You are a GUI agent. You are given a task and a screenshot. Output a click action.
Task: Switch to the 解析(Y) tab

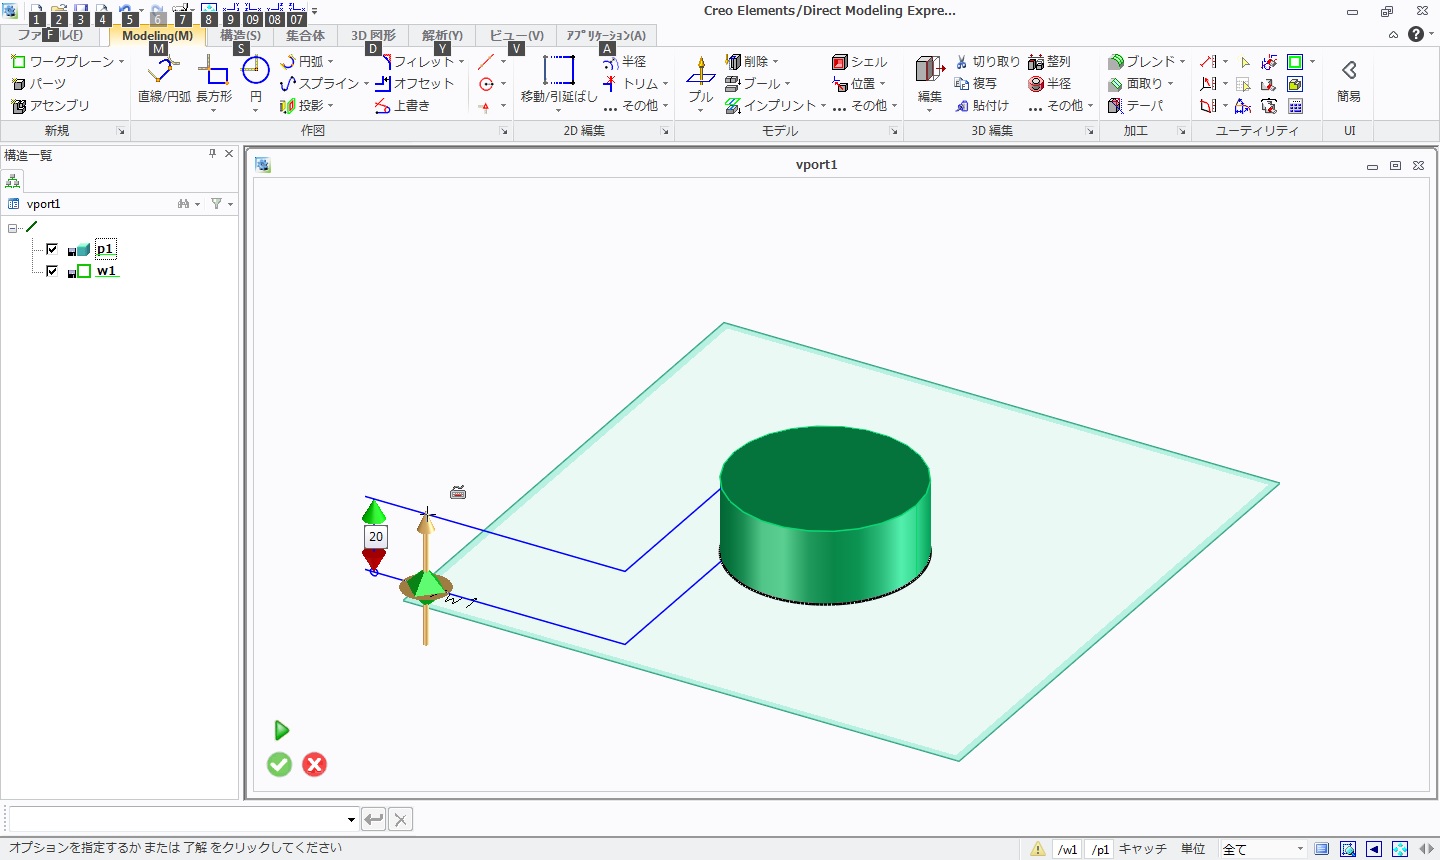click(442, 35)
